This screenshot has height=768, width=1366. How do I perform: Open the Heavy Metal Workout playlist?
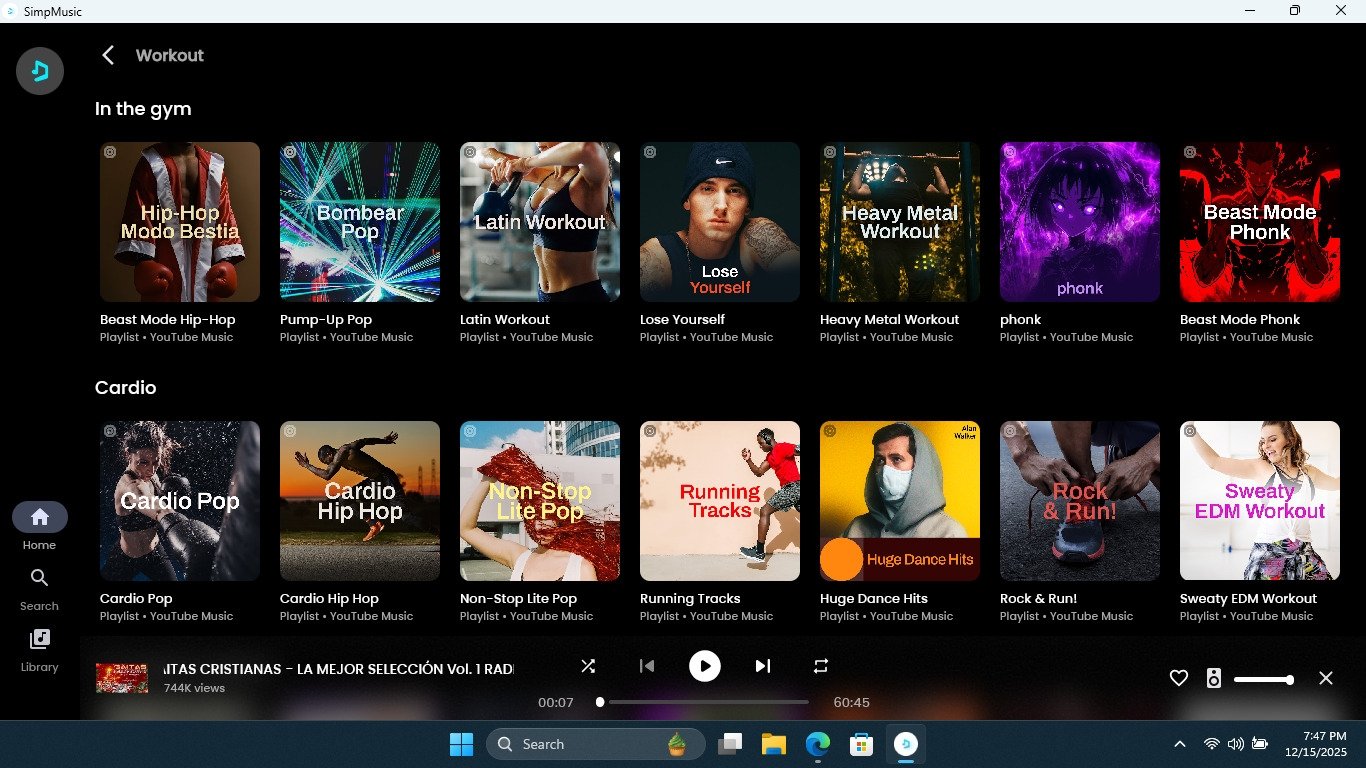pyautogui.click(x=900, y=222)
